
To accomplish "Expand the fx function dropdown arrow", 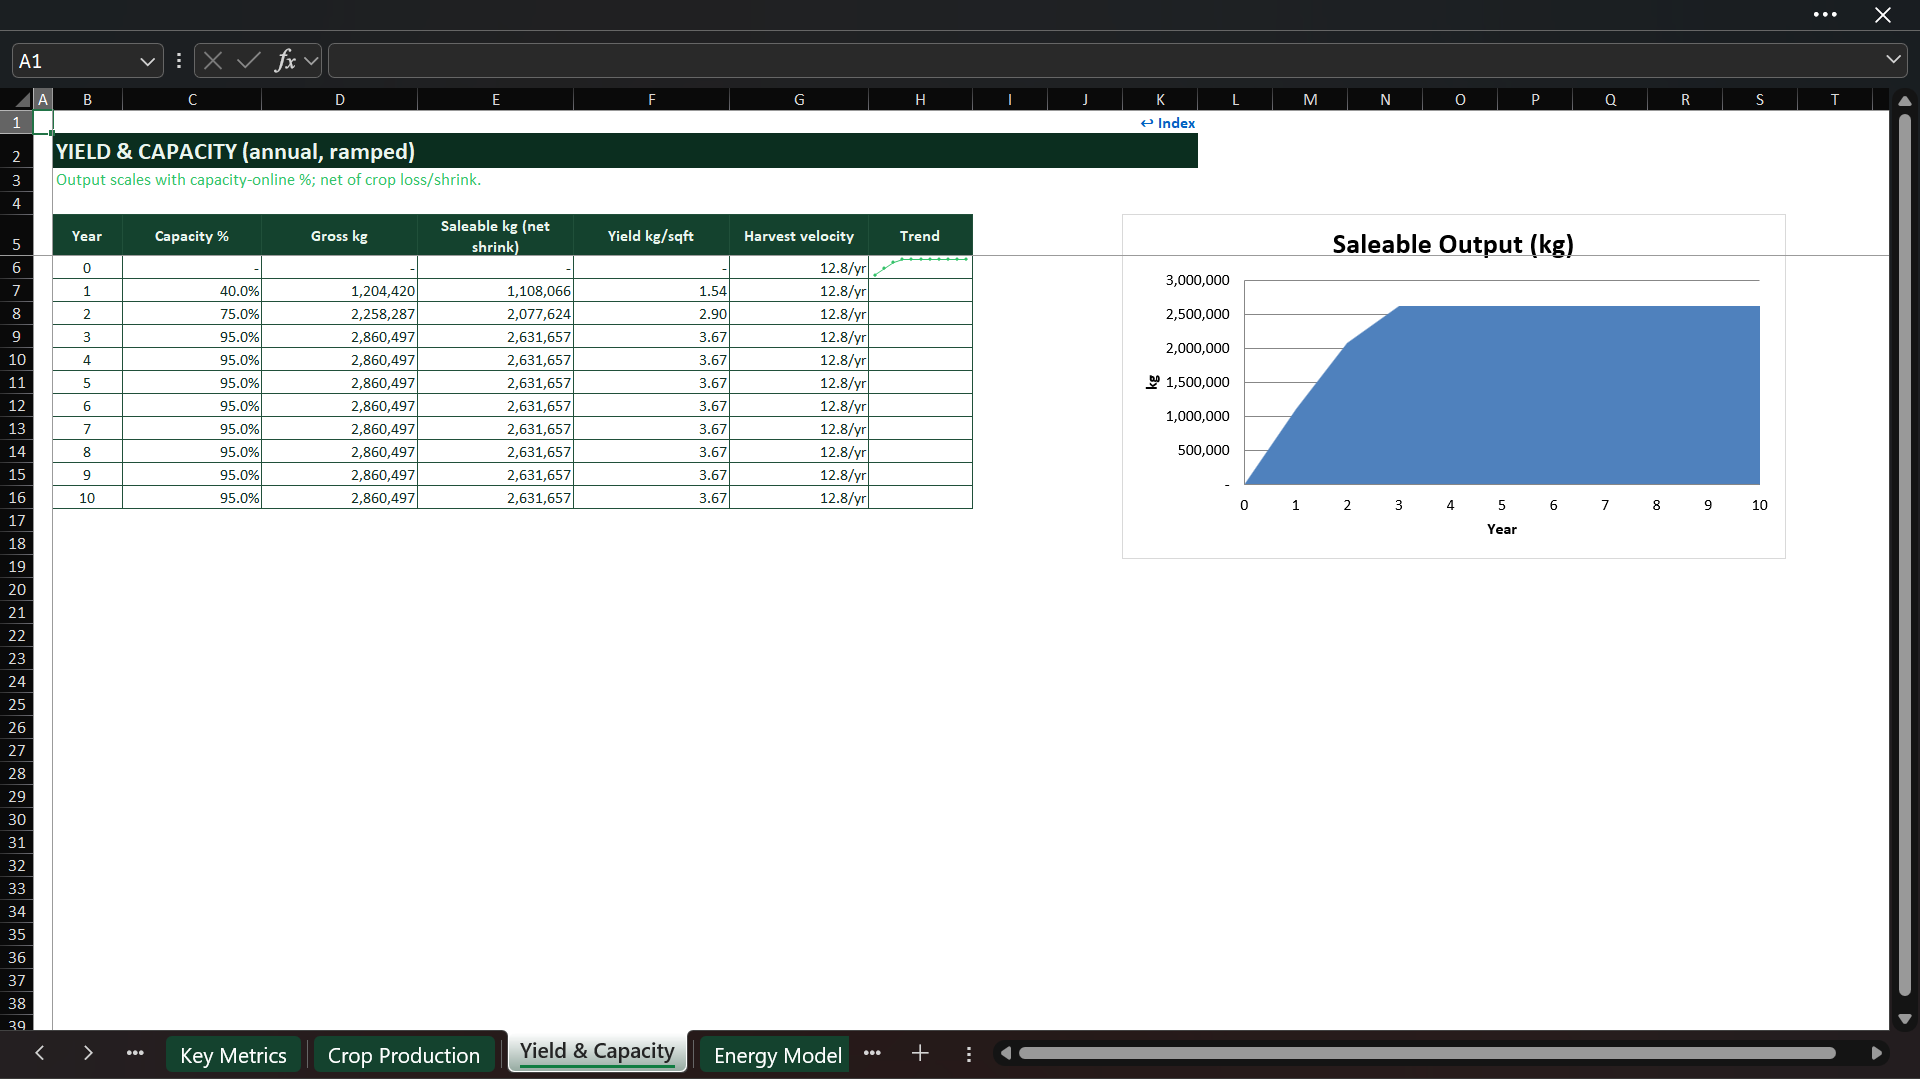I will click(311, 61).
